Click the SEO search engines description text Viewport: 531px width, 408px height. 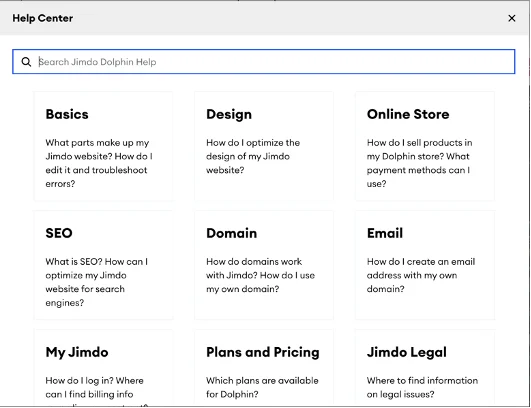97,282
